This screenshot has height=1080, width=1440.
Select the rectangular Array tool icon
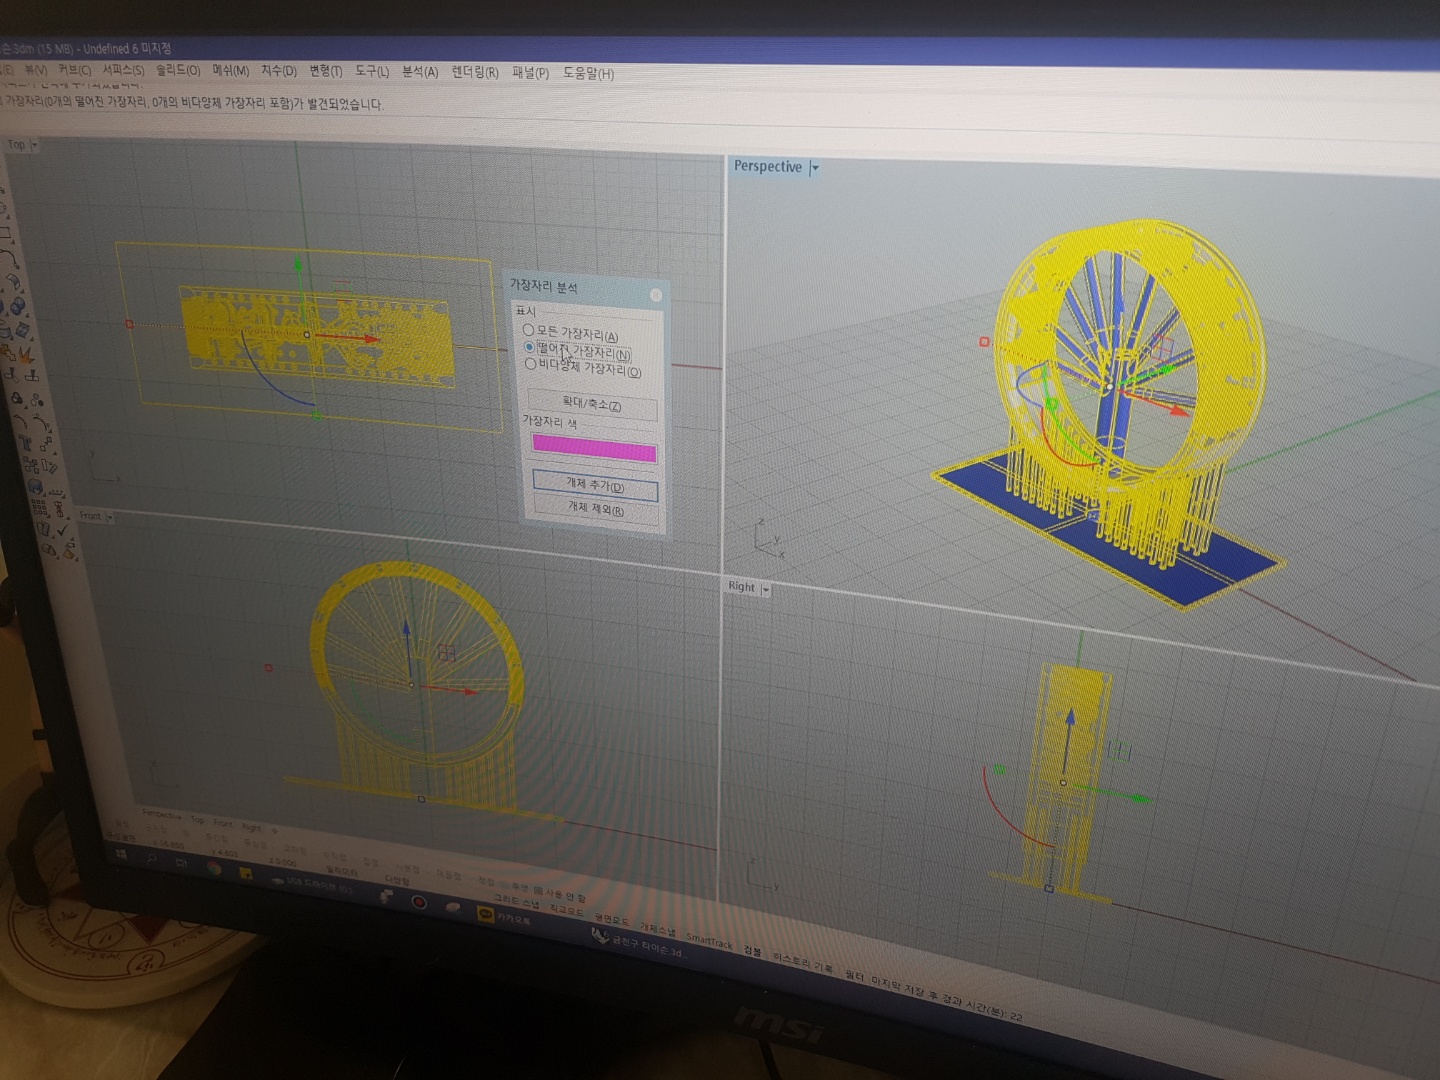coord(36,508)
